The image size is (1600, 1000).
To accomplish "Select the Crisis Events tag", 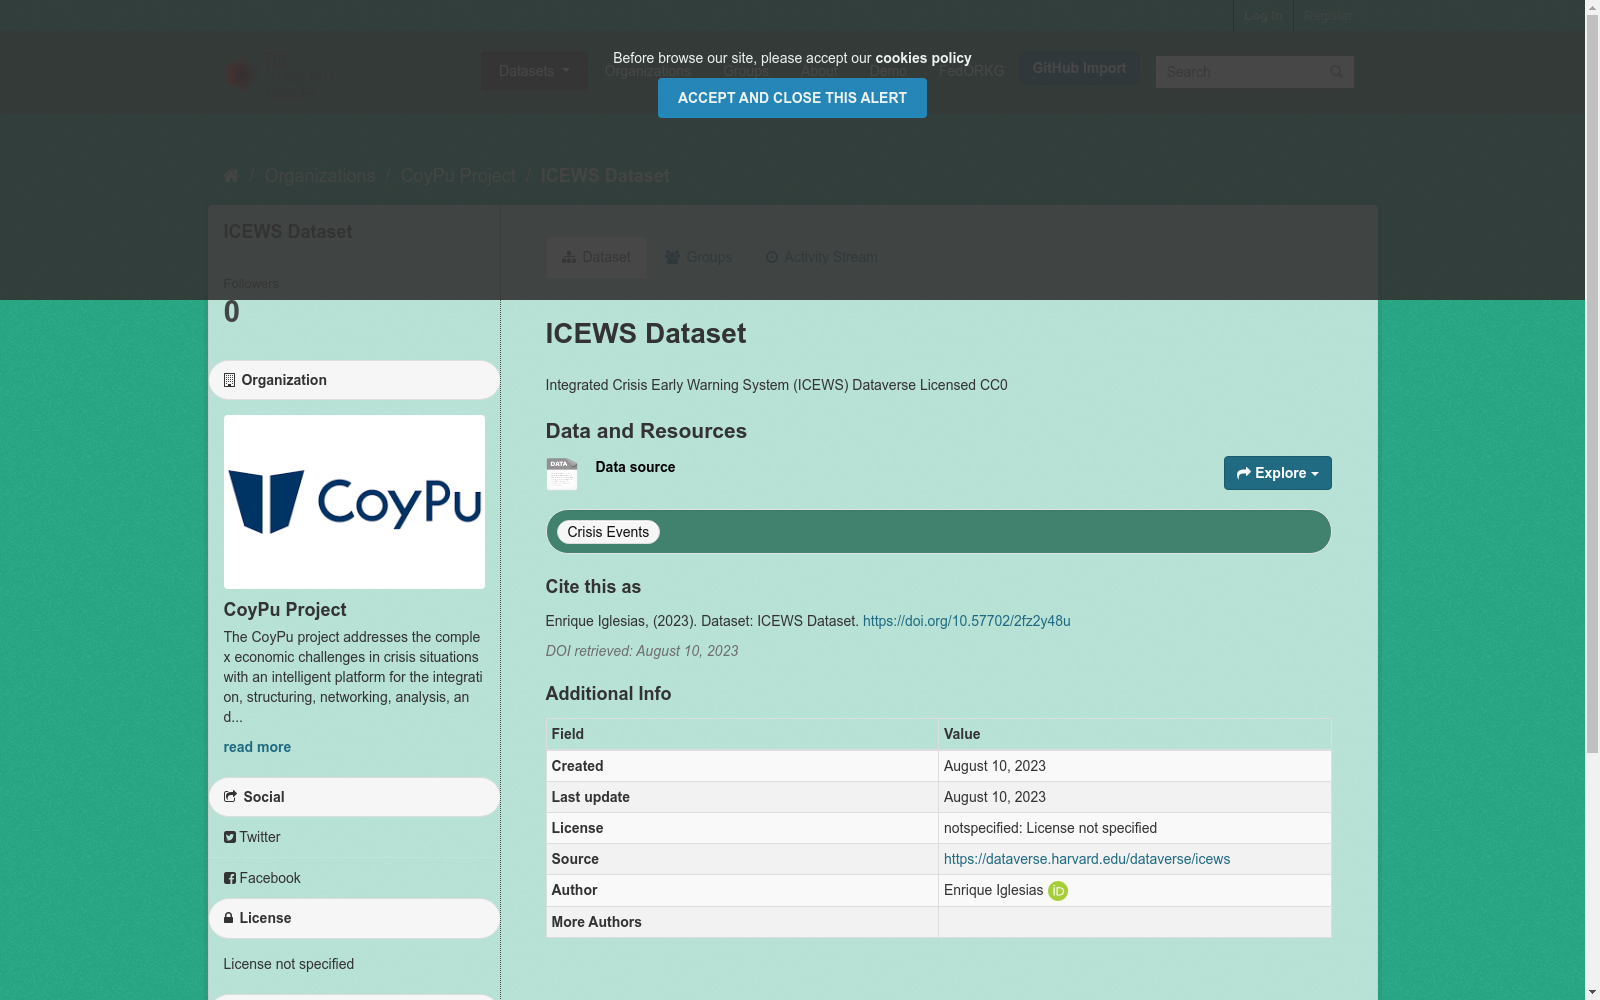I will coord(608,532).
